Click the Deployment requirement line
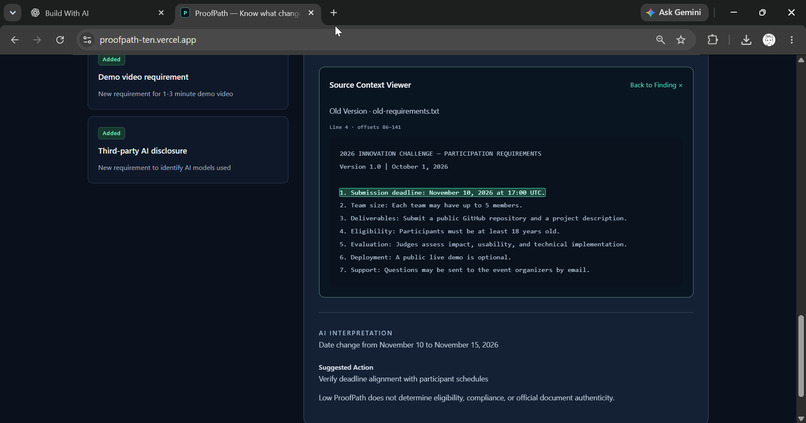Image resolution: width=806 pixels, height=423 pixels. pyautogui.click(x=425, y=257)
